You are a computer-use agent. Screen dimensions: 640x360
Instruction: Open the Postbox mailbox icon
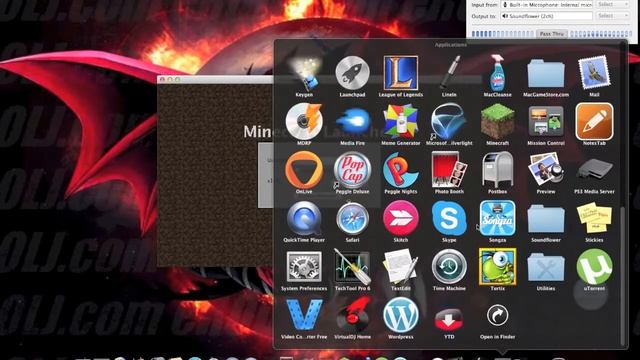pyautogui.click(x=497, y=170)
